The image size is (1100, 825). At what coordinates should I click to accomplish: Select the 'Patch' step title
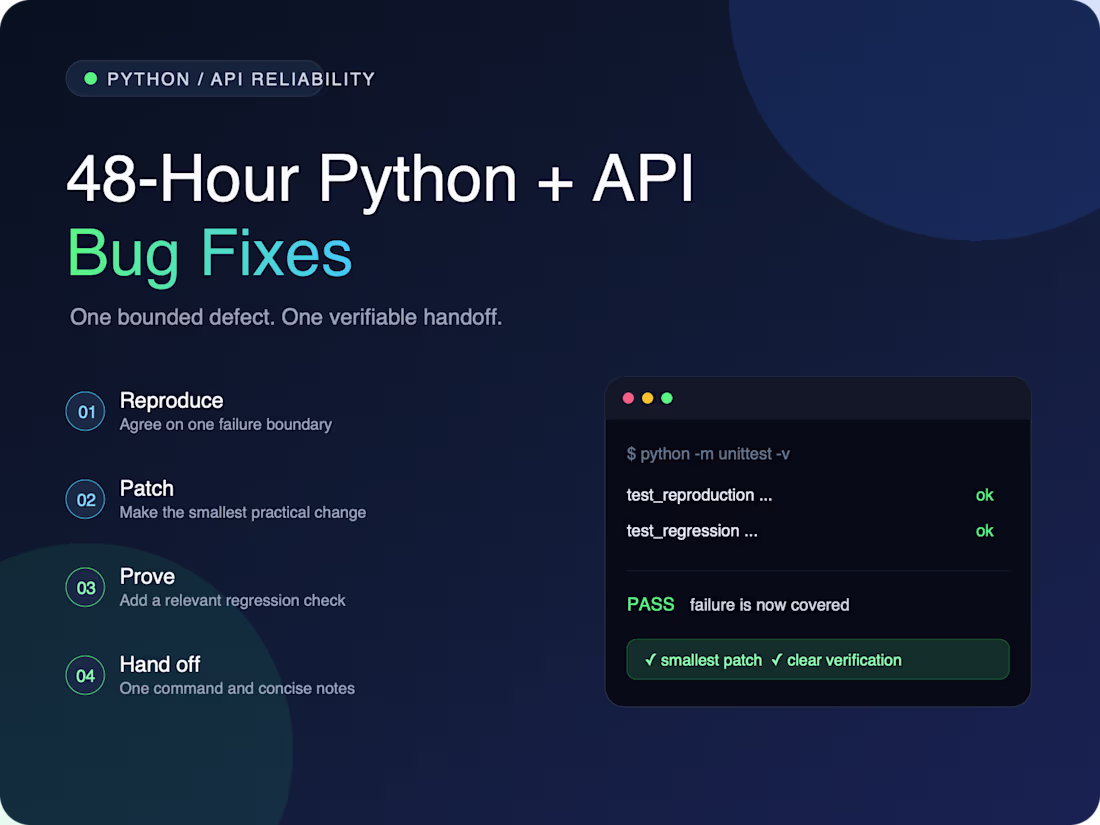point(147,488)
